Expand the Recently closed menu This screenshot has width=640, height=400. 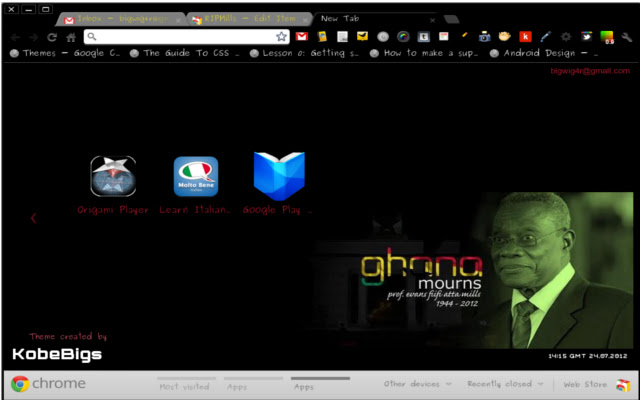[505, 384]
